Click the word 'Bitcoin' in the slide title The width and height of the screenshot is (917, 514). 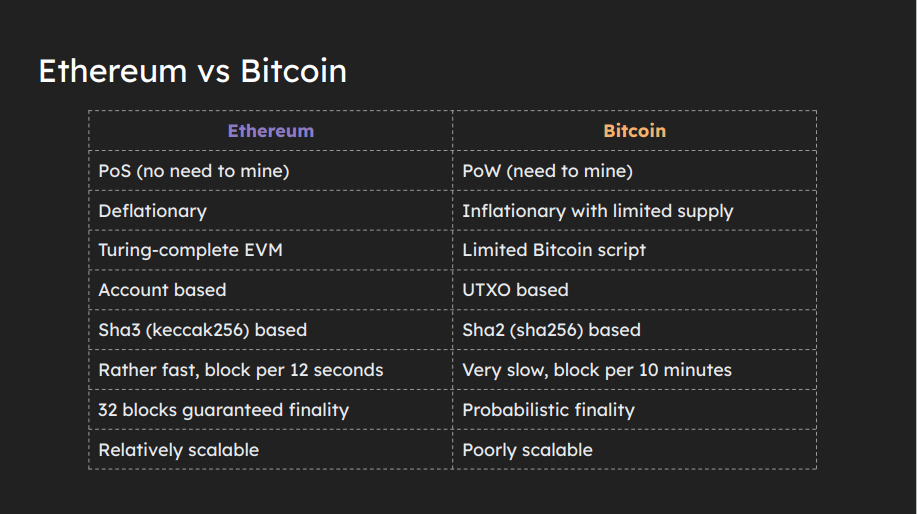(x=294, y=71)
